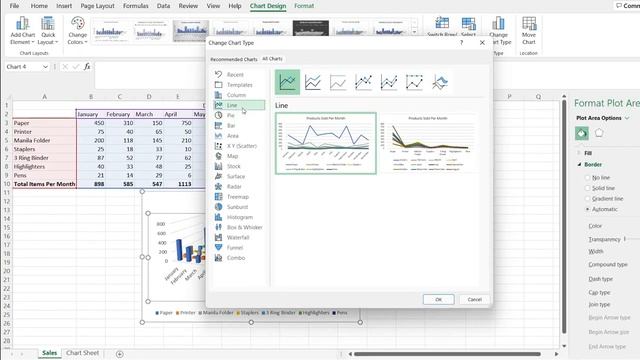Screen dimensions: 640x360
Task: Confirm with the OK button
Action: click(438, 299)
